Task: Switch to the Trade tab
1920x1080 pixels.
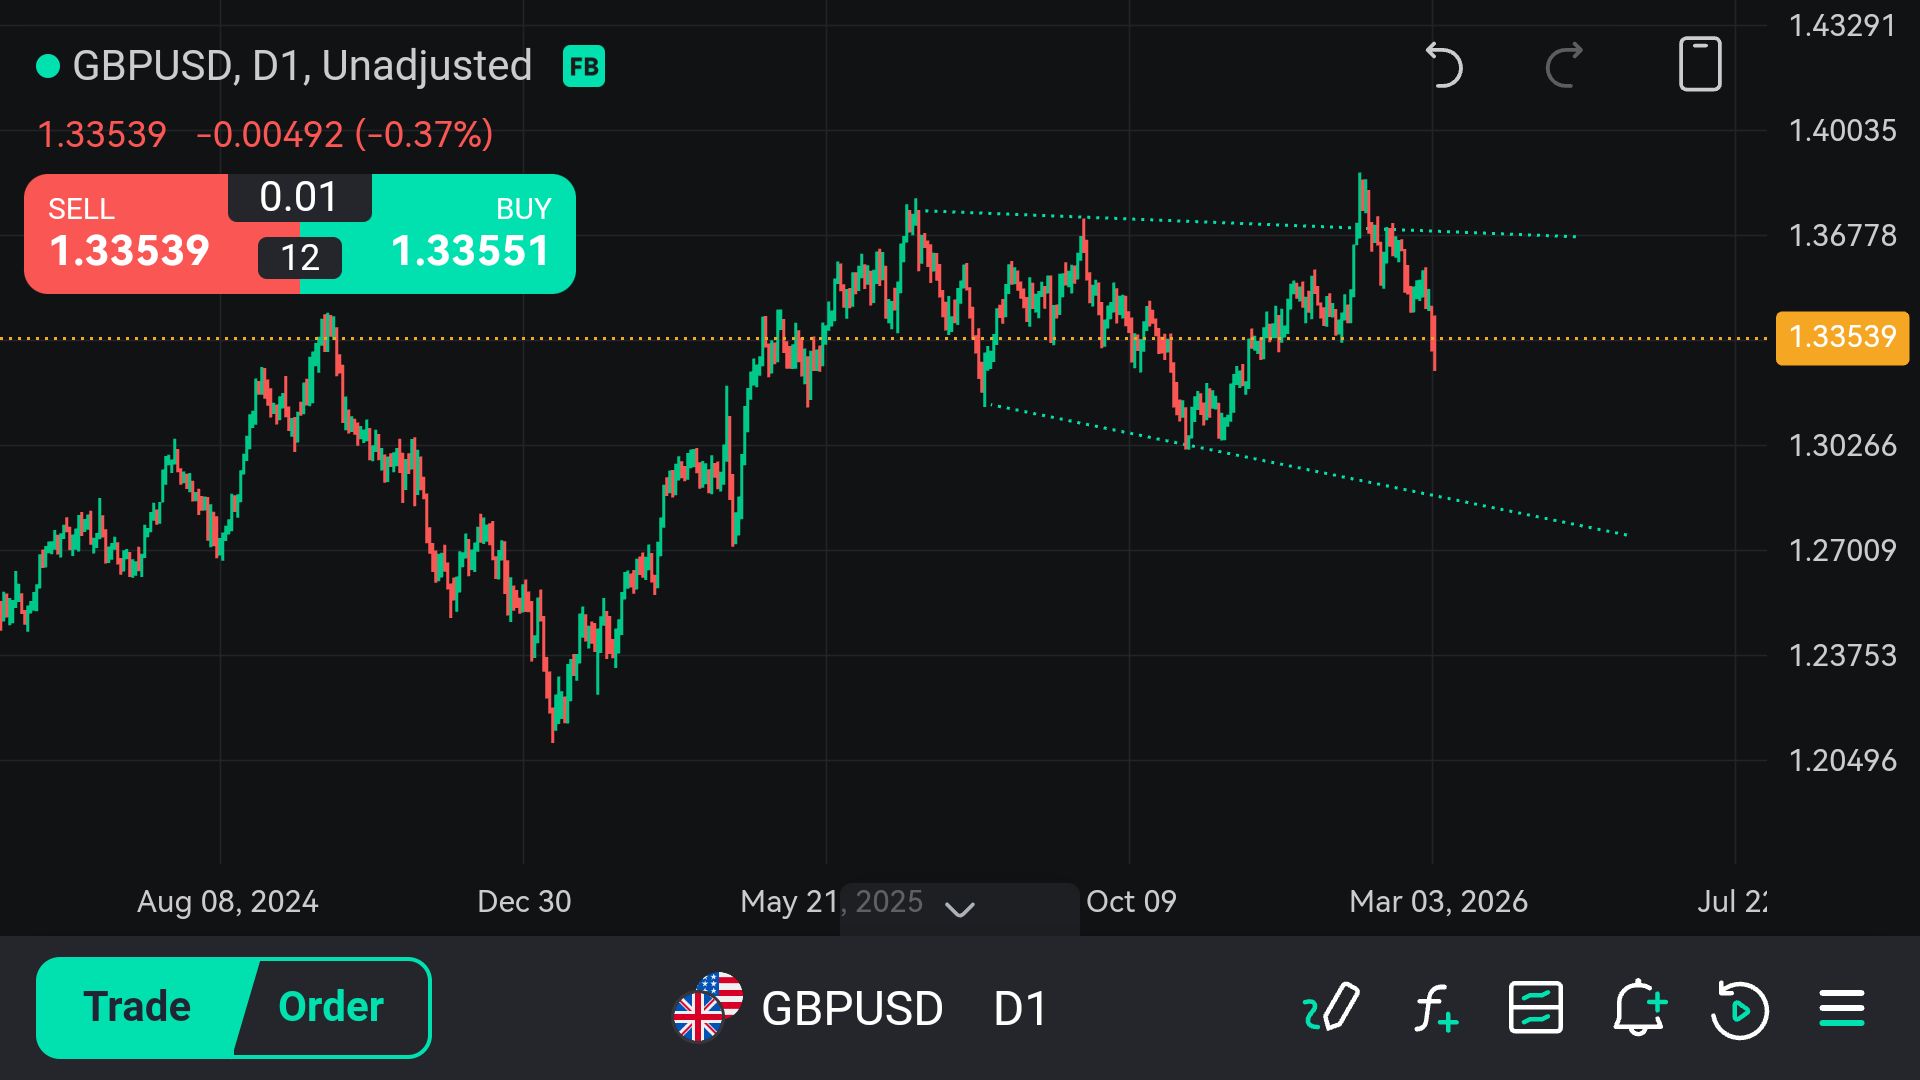Action: click(138, 1007)
